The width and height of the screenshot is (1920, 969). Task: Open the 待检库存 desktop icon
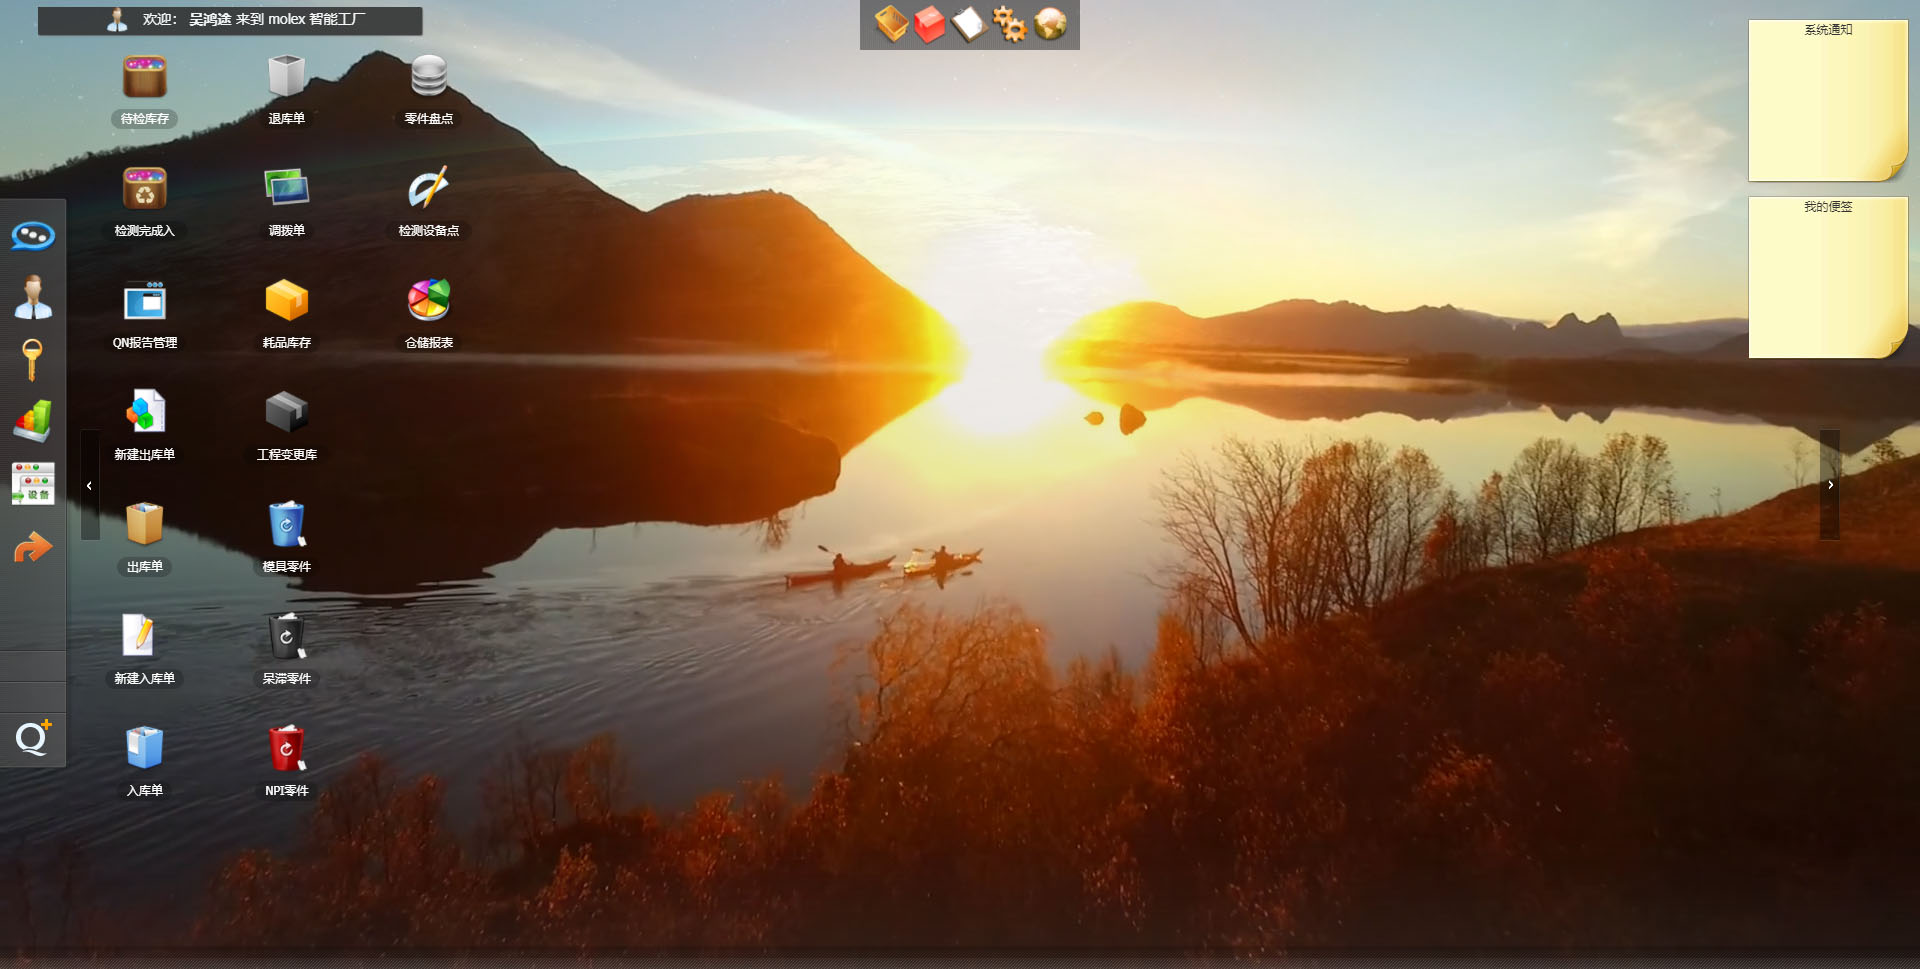[x=145, y=79]
